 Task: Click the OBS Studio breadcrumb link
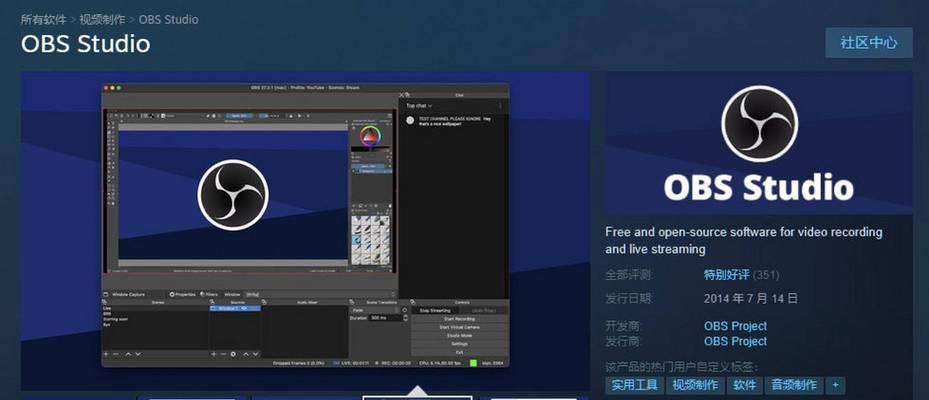tap(168, 20)
